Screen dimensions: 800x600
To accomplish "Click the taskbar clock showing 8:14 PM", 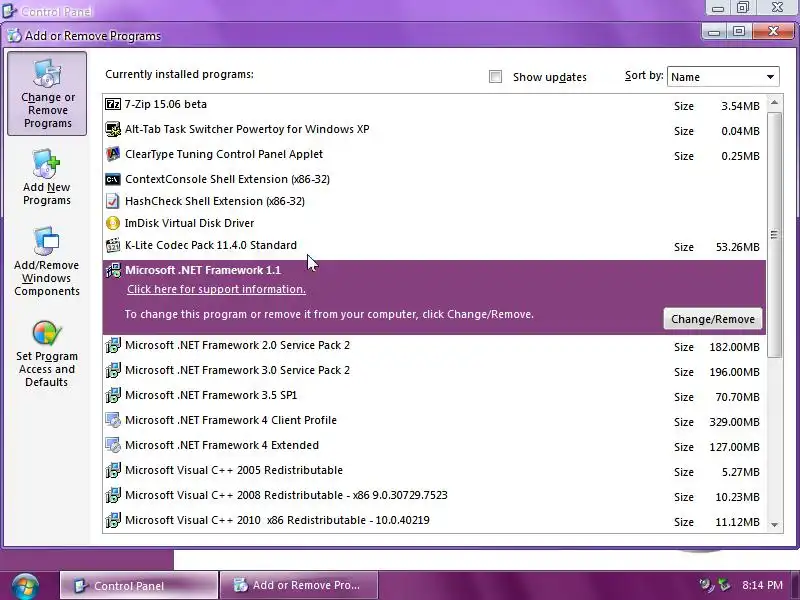I will pos(762,585).
